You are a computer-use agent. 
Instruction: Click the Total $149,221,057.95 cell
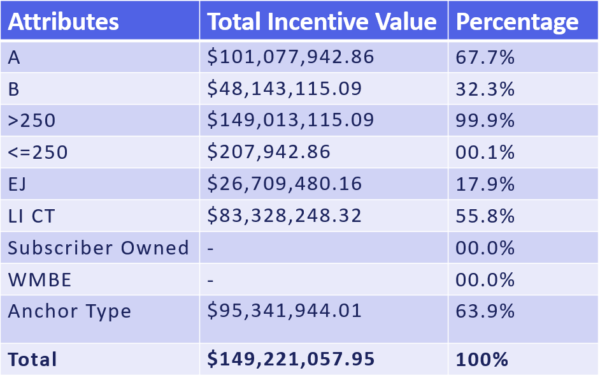(x=324, y=359)
